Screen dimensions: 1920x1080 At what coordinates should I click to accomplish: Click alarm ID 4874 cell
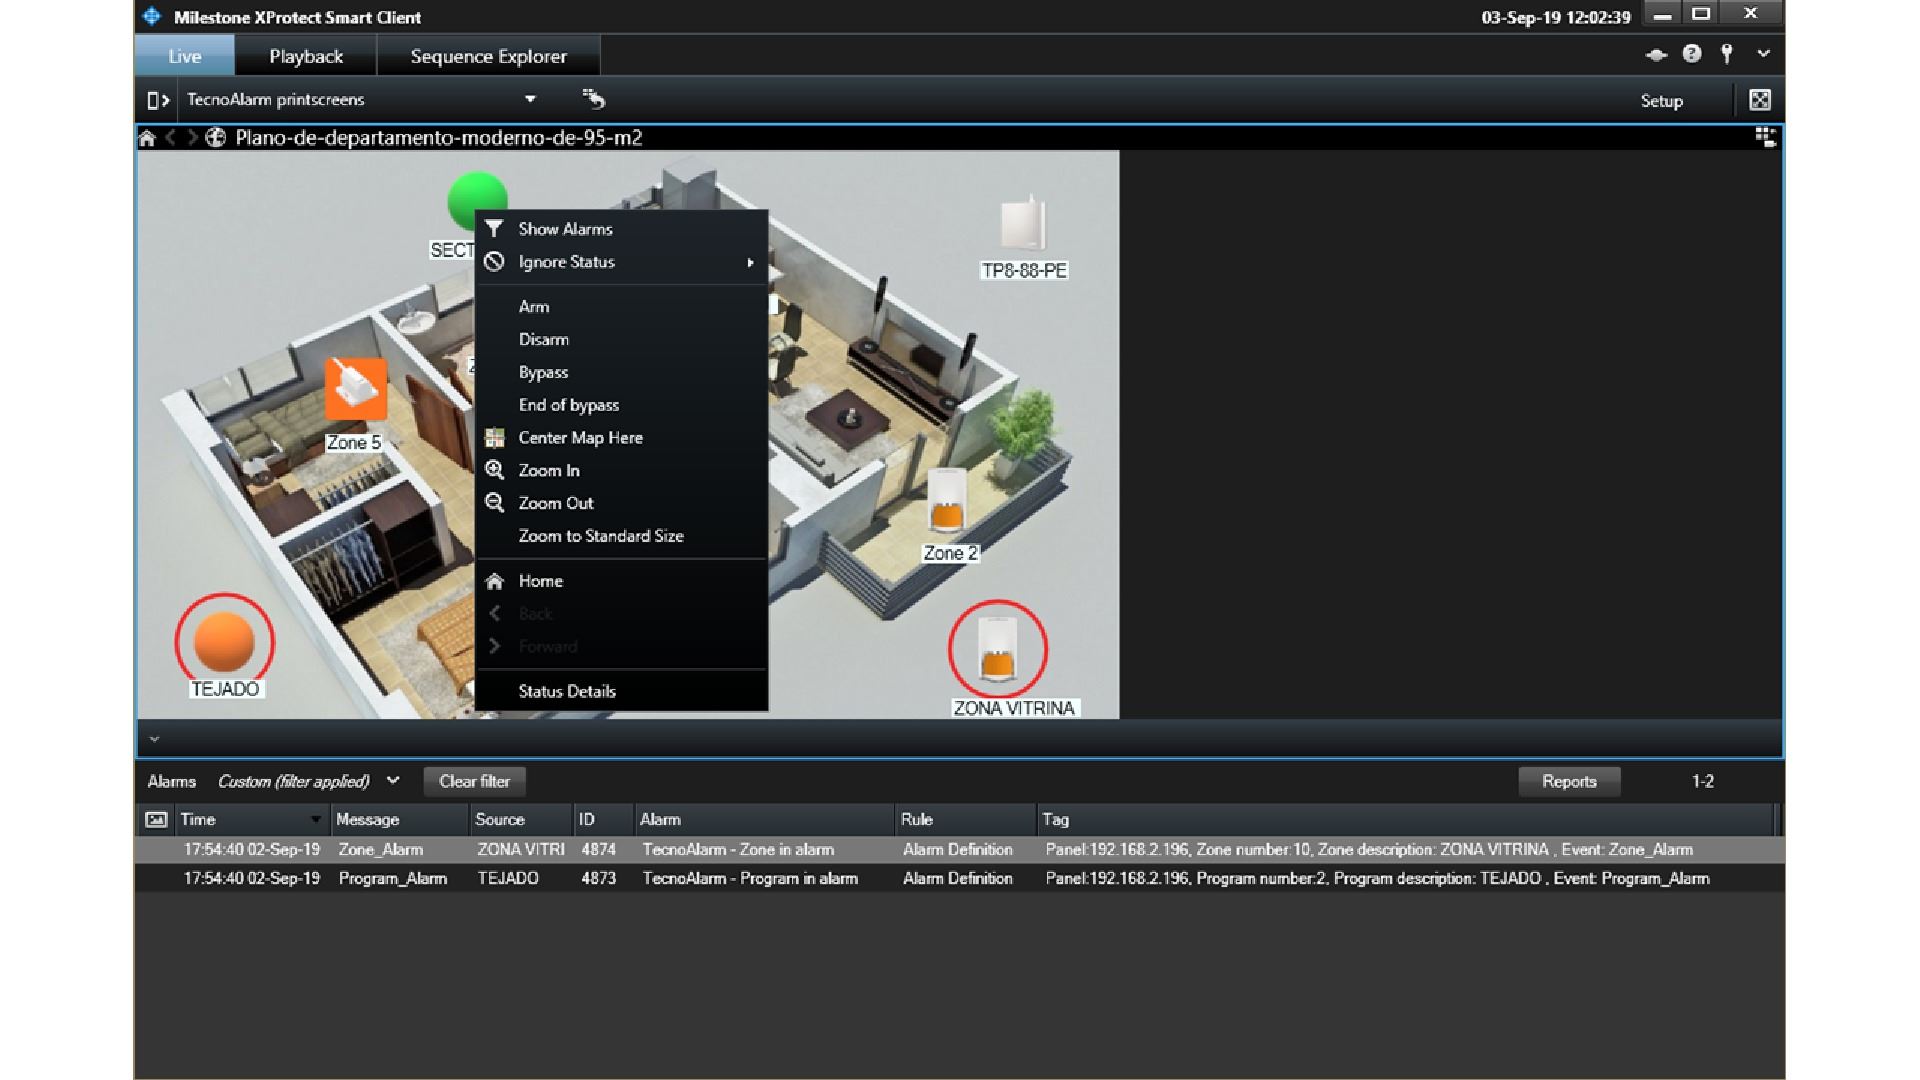pos(599,850)
